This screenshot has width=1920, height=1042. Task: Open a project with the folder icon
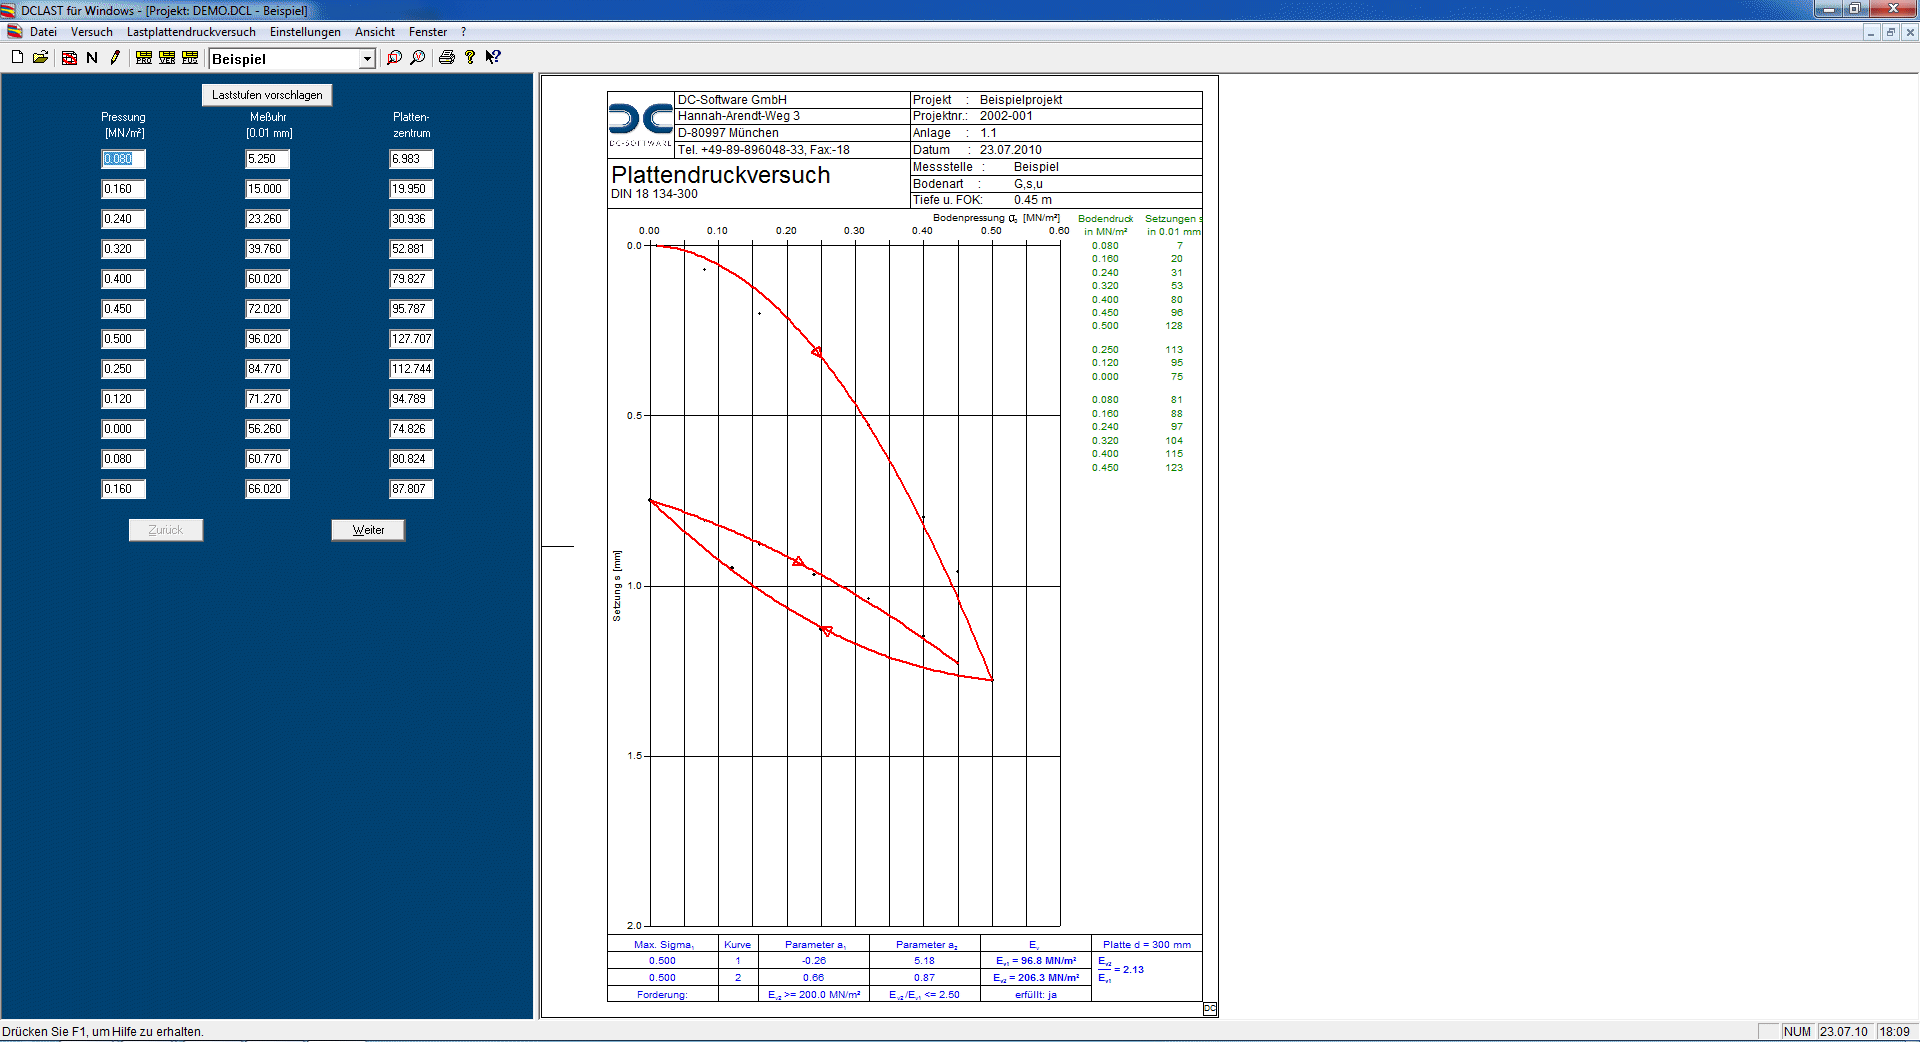coord(40,57)
